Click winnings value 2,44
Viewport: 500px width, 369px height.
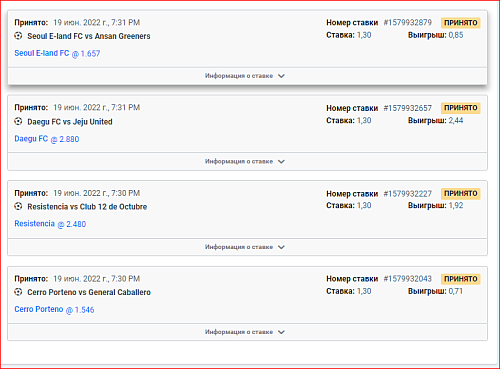pos(456,120)
